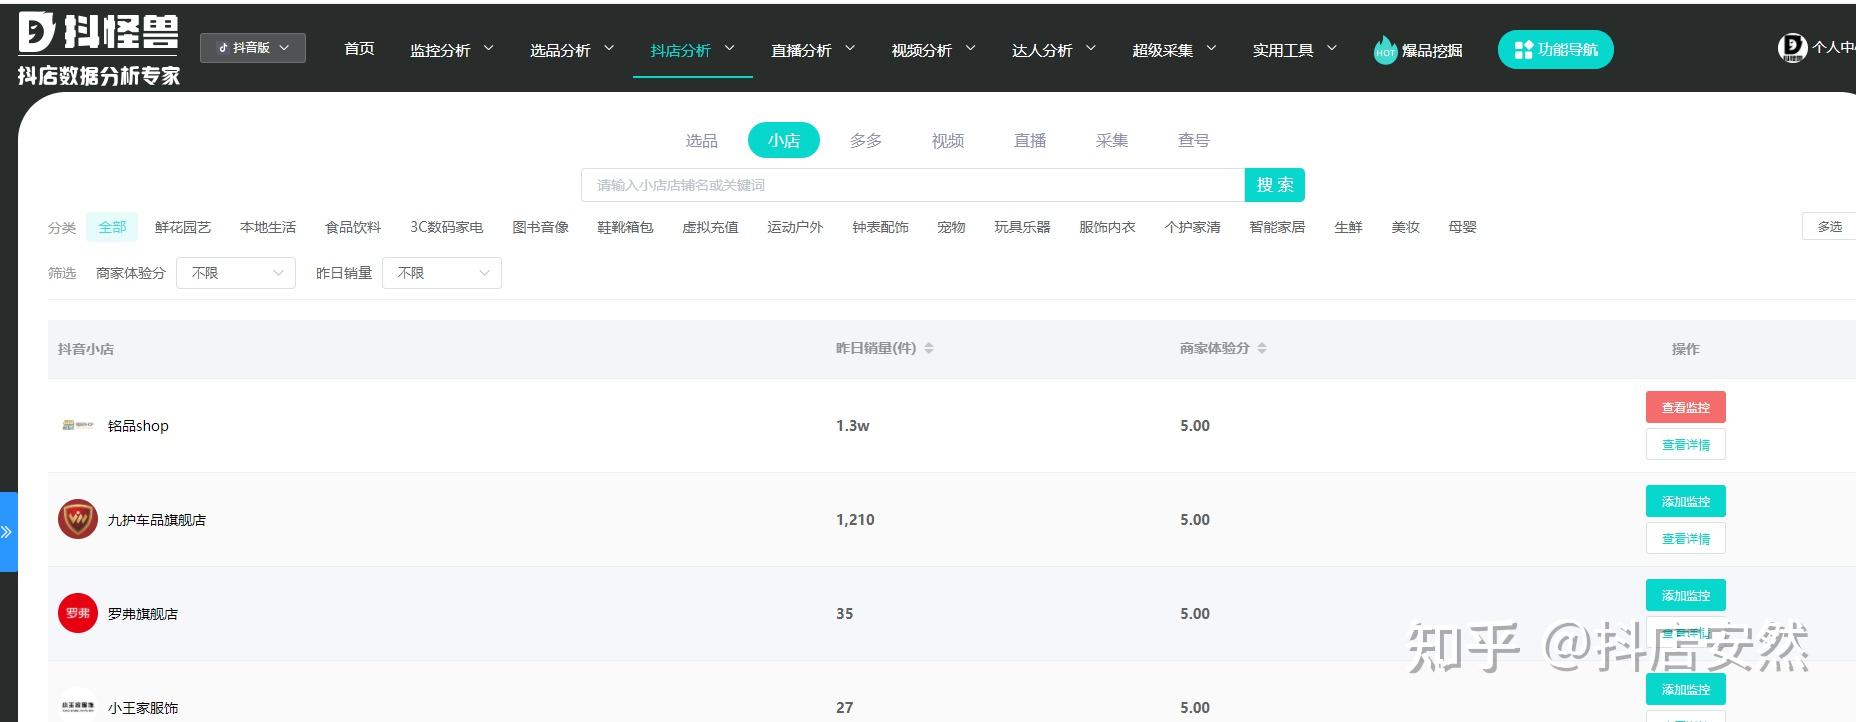
Task: Click the 抖怪兽 logo
Action: 99,49
